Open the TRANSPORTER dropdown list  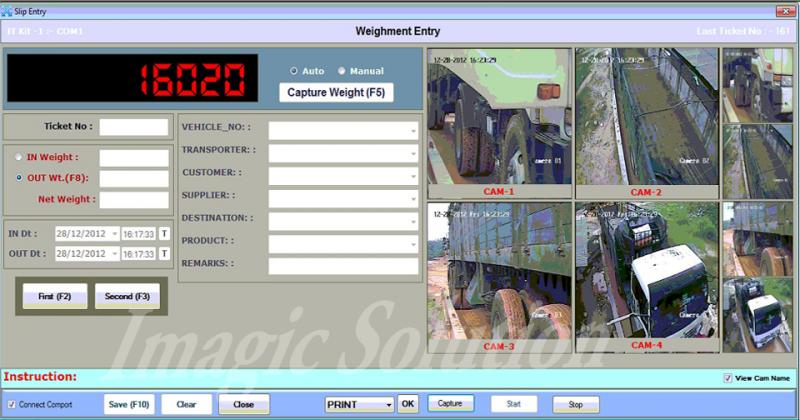(412, 153)
